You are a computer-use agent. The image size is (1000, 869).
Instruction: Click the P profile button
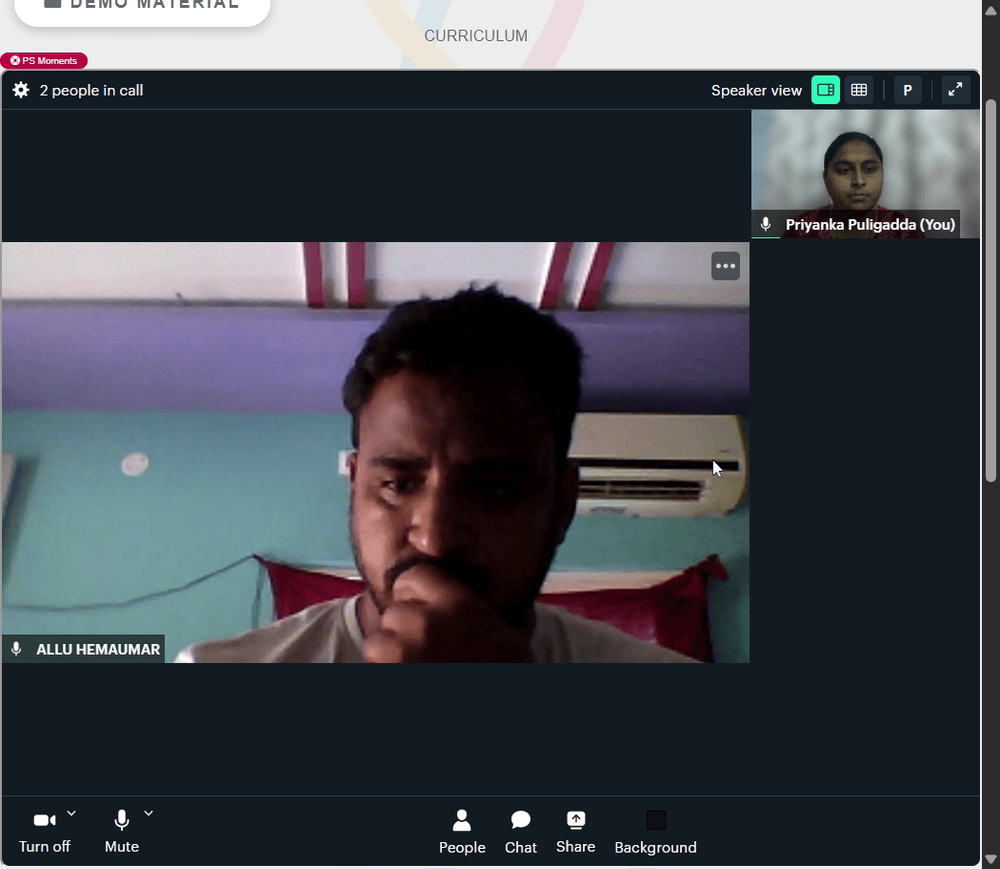(x=907, y=90)
